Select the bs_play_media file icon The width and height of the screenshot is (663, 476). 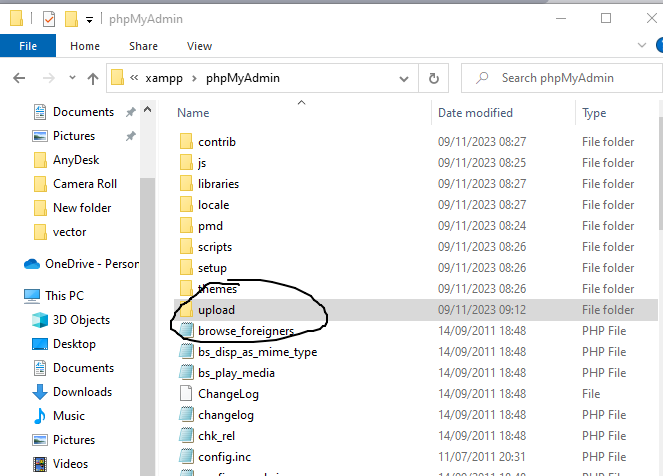186,373
